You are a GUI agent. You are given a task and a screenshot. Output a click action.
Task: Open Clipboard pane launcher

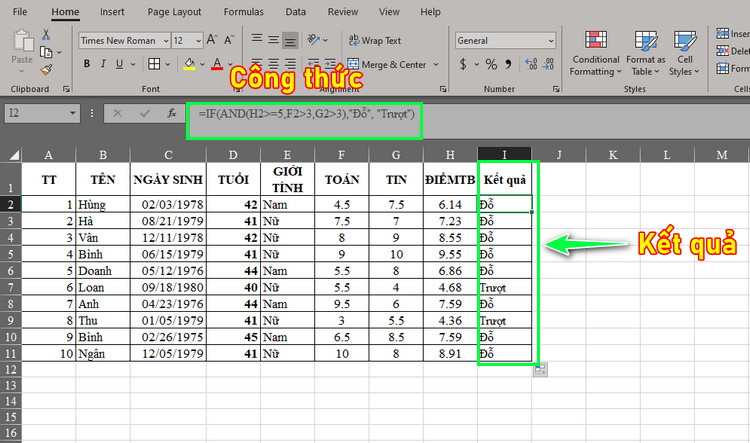[x=66, y=89]
